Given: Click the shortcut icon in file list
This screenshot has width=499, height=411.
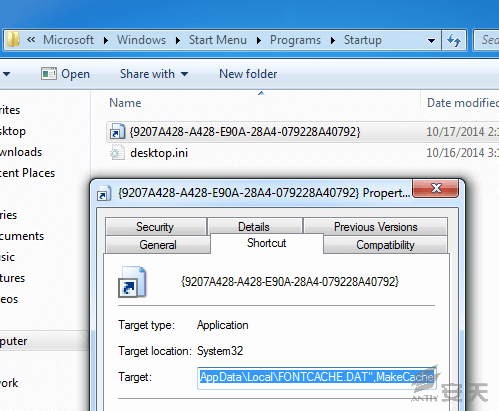Looking at the screenshot, I should [117, 132].
